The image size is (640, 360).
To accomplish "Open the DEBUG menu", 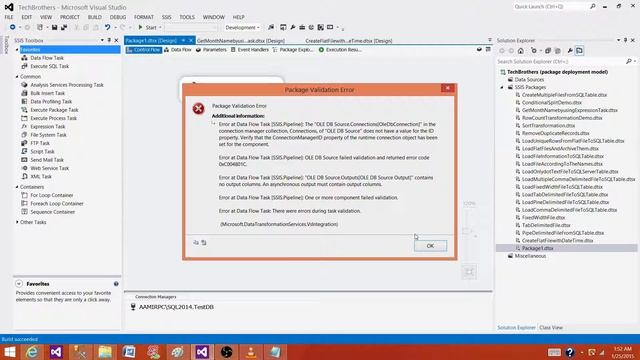I will [x=118, y=17].
